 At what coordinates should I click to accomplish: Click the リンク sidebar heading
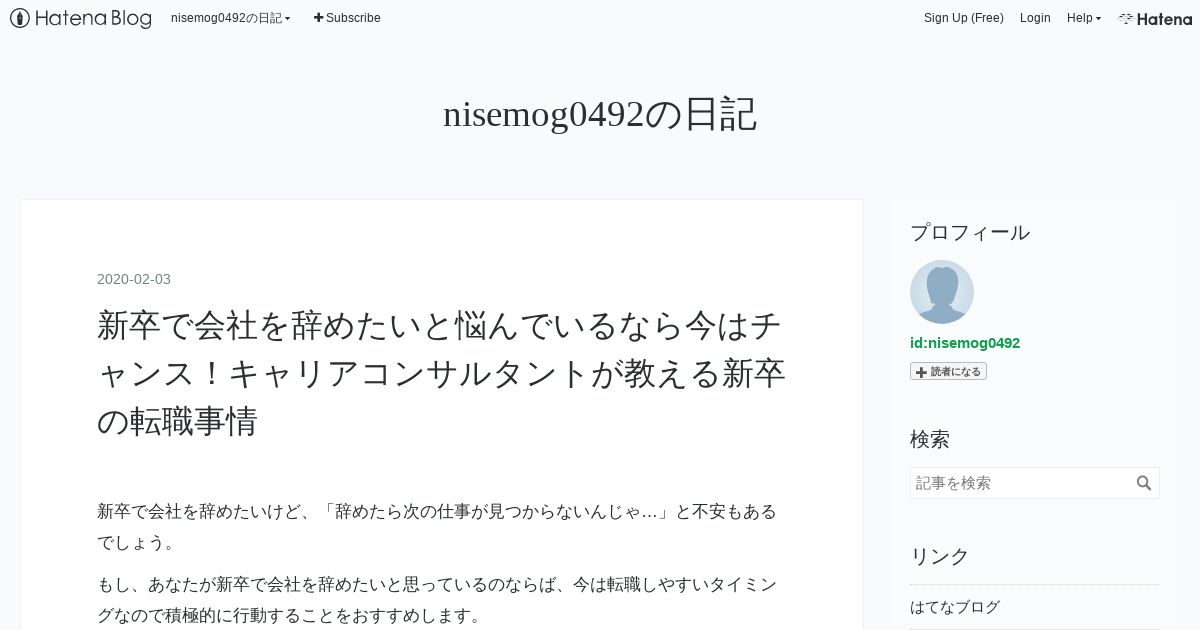(x=940, y=556)
